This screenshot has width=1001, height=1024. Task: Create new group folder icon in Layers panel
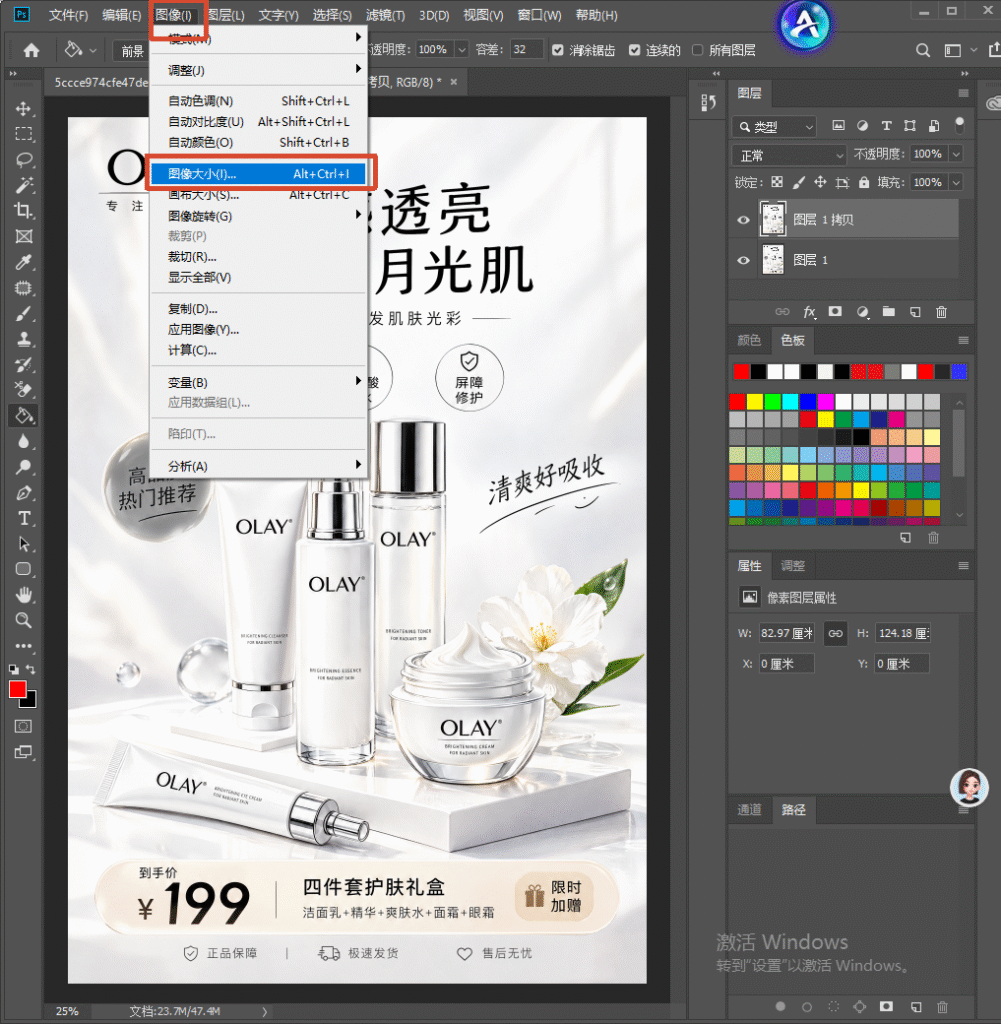[889, 312]
